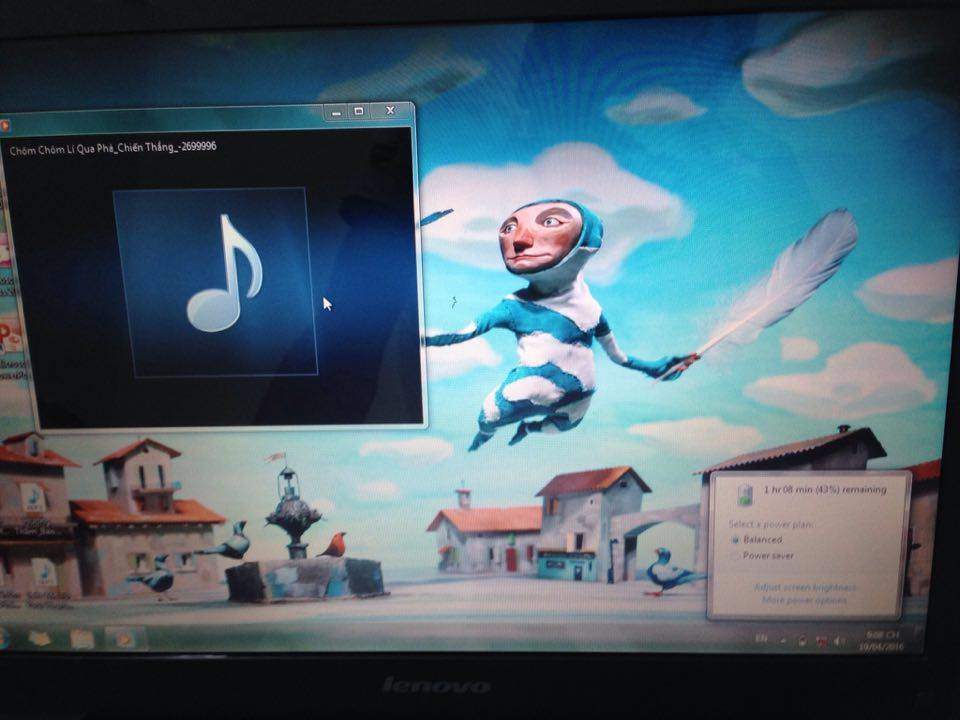Minimize the Media Player window
The width and height of the screenshot is (960, 720).
pyautogui.click(x=336, y=113)
